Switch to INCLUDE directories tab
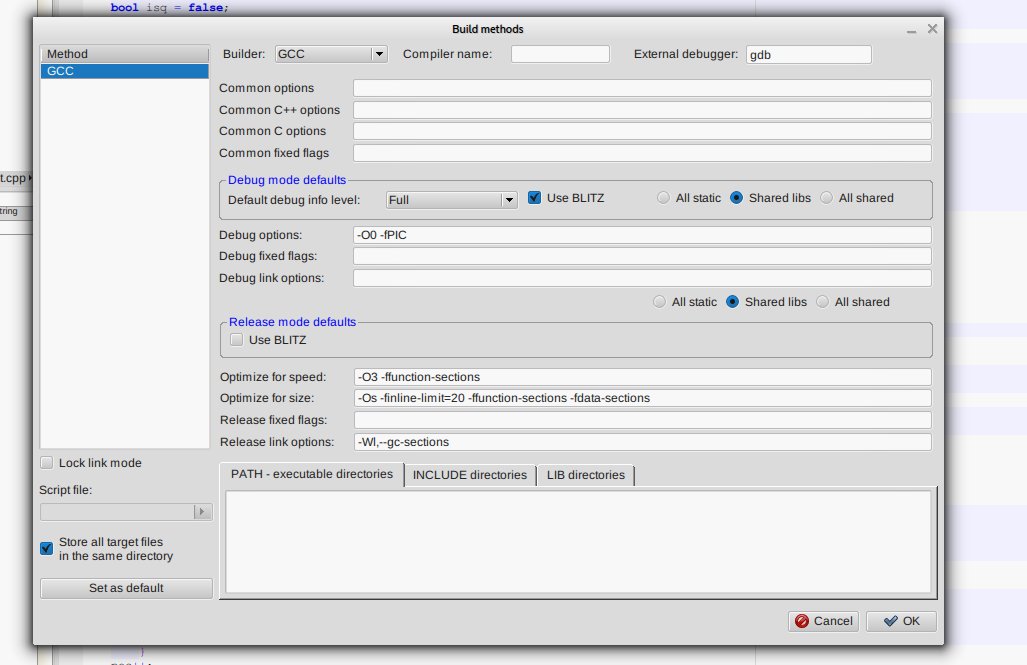1027x665 pixels. click(469, 475)
